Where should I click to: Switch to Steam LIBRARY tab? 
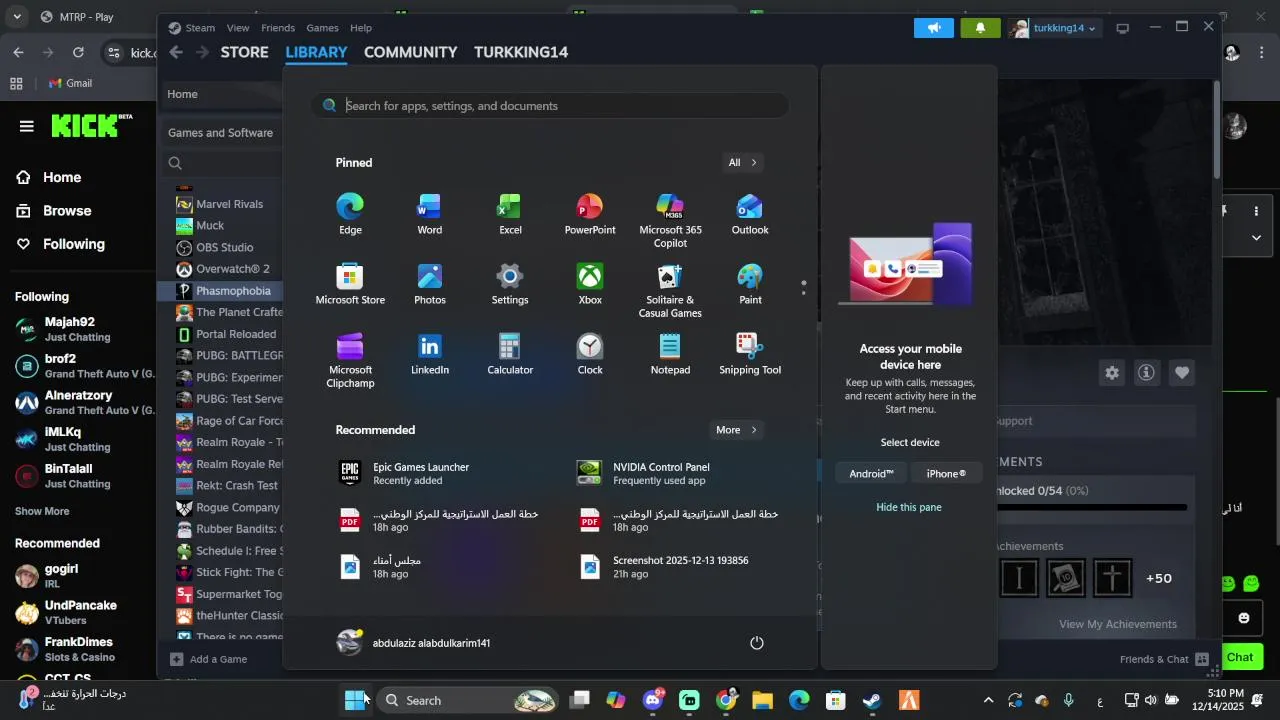click(316, 52)
